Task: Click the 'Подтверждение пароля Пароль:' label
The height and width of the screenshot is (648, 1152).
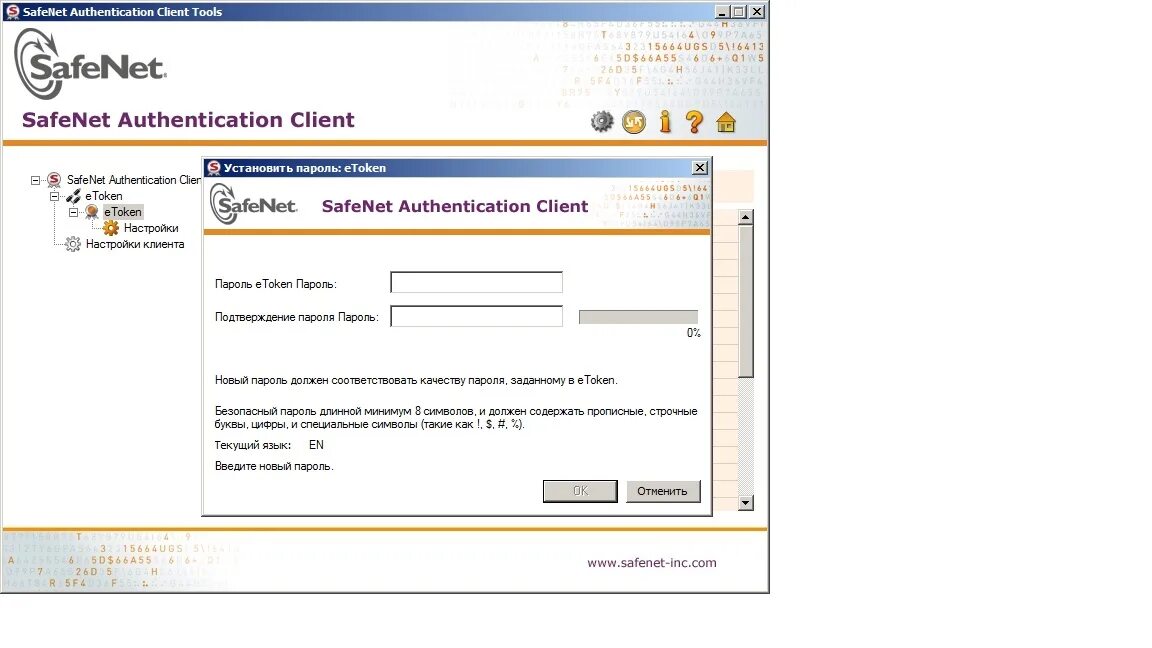Action: point(297,317)
